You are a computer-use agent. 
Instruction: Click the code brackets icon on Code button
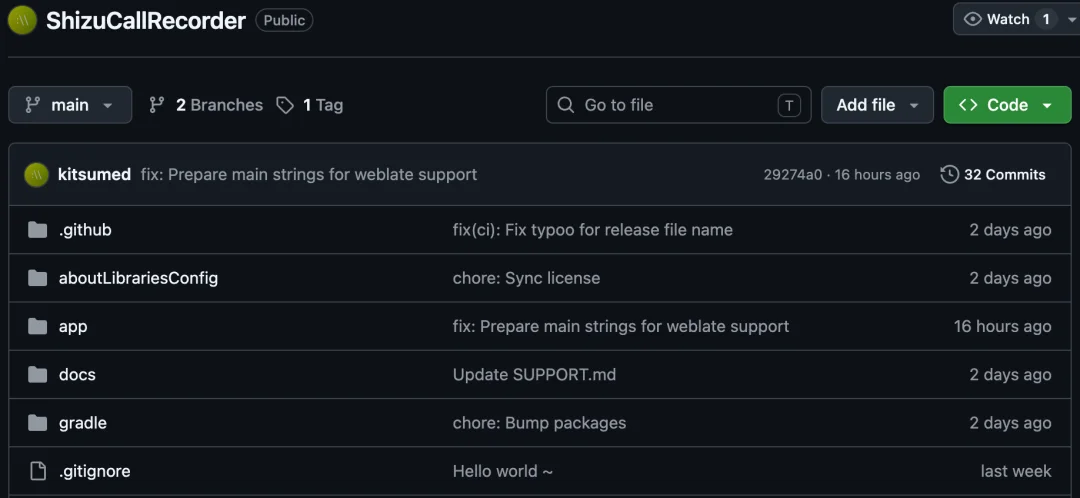pos(968,105)
